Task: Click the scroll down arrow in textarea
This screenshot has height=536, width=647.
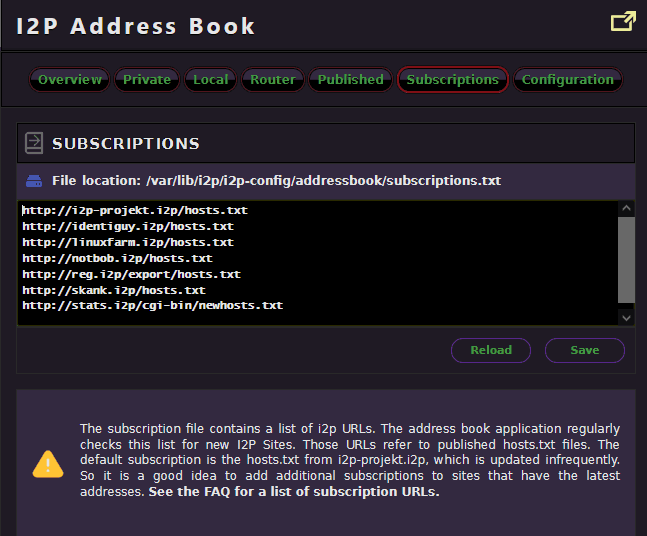Action: (x=626, y=318)
